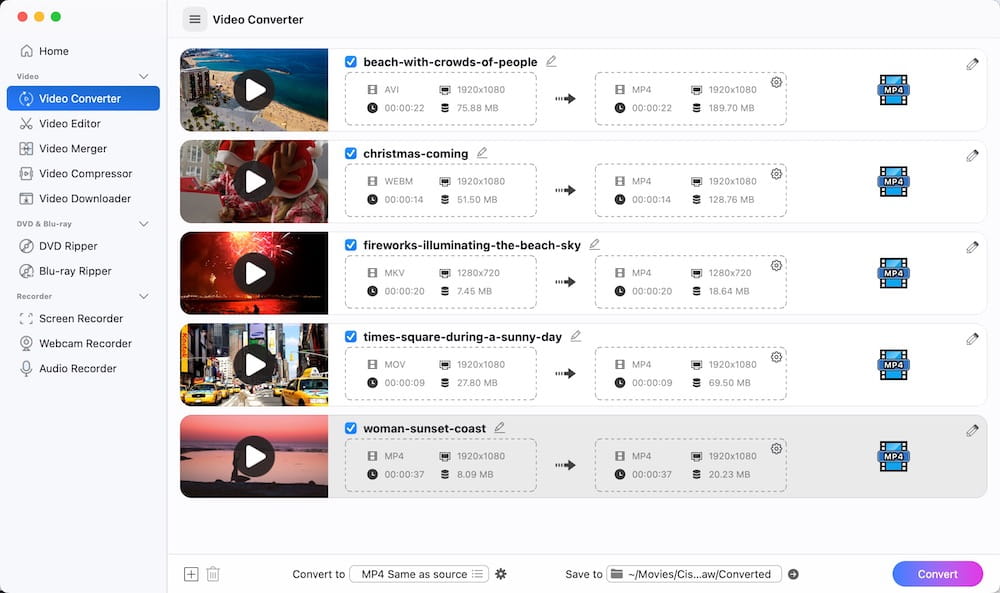The height and width of the screenshot is (593, 1000).
Task: Uncheck the woman-sunset-coast video
Action: pos(351,428)
